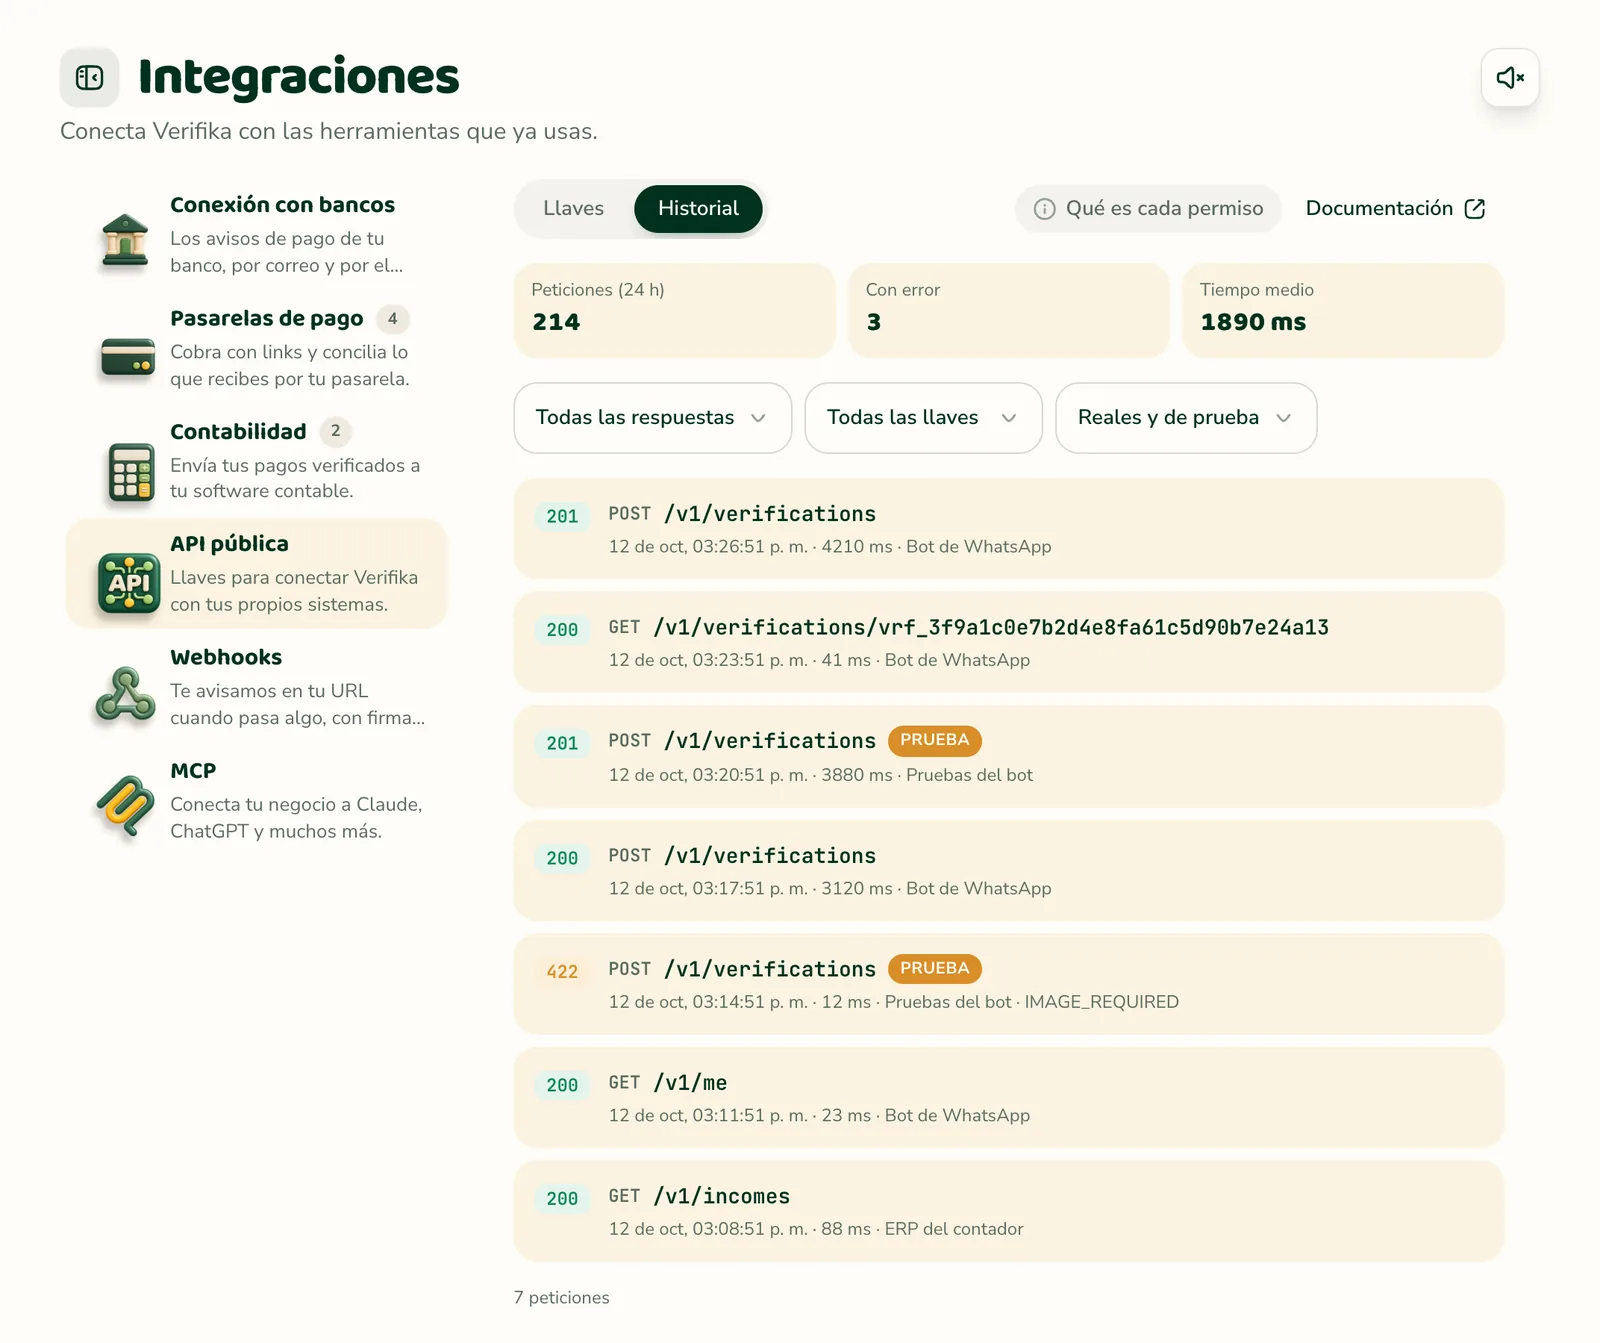
Task: Open the 03:26:51 POST verifications request
Action: point(1008,529)
